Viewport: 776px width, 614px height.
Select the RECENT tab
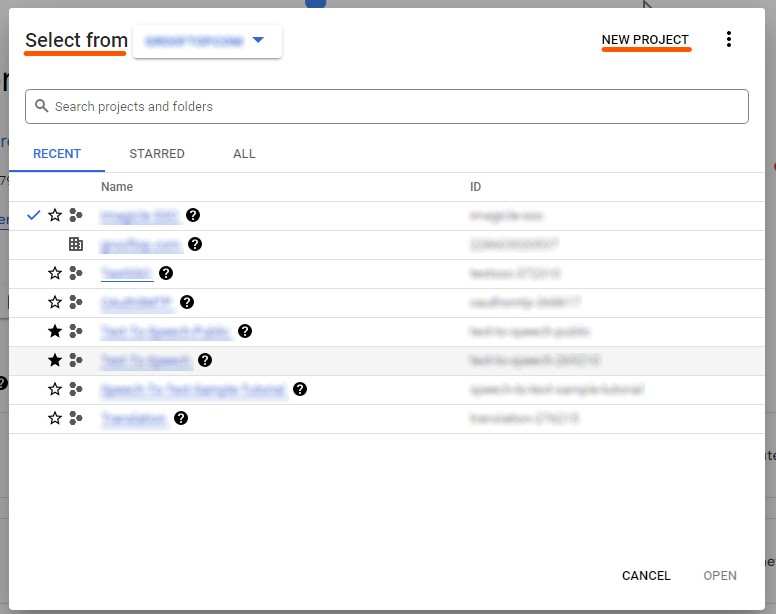point(57,154)
